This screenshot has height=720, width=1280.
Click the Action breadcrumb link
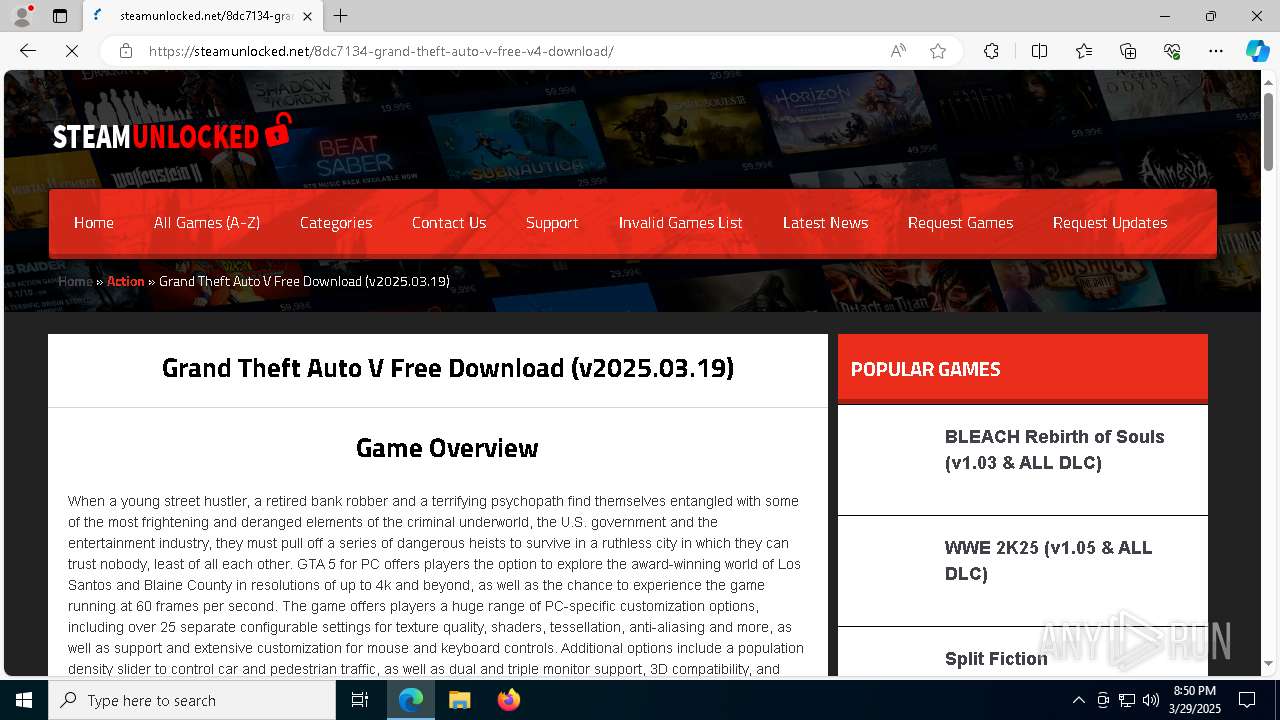click(x=126, y=281)
